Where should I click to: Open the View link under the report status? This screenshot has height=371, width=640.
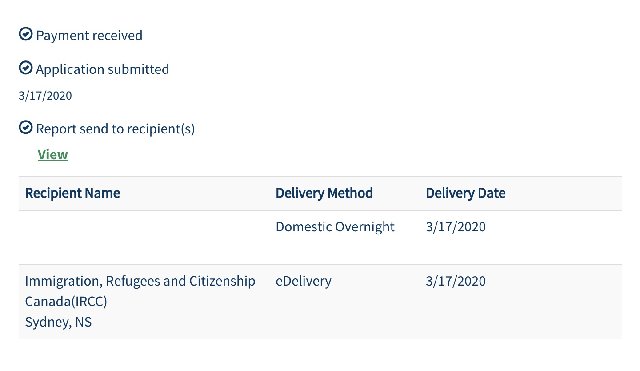pyautogui.click(x=53, y=155)
